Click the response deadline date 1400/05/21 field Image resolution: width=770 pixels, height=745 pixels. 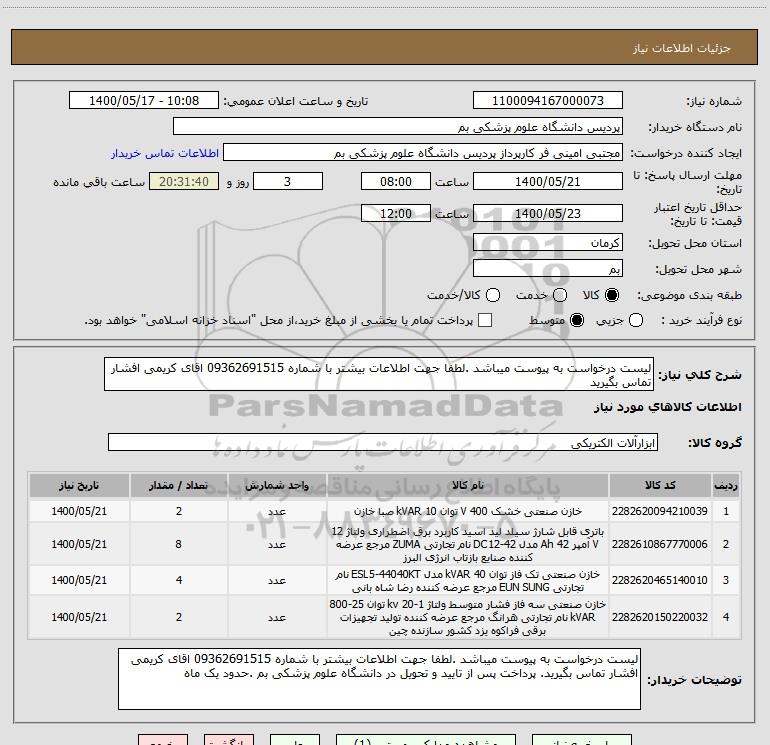pyautogui.click(x=548, y=182)
